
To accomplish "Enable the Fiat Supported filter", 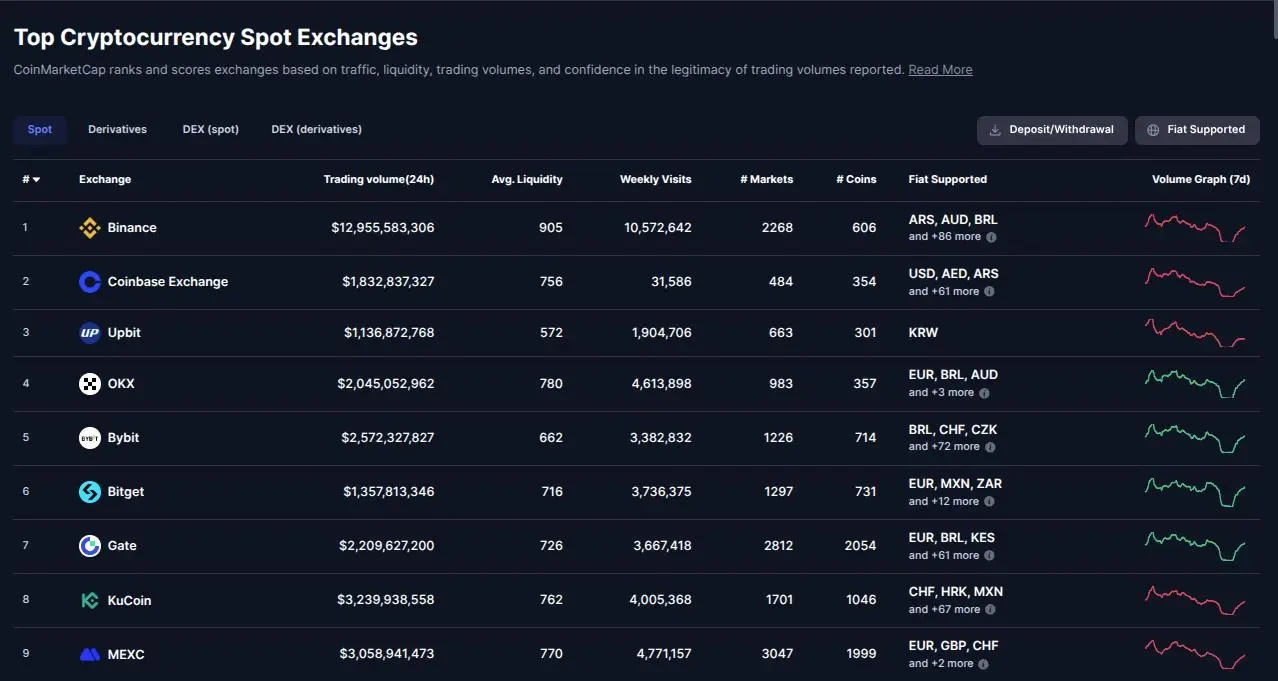I will [x=1197, y=129].
